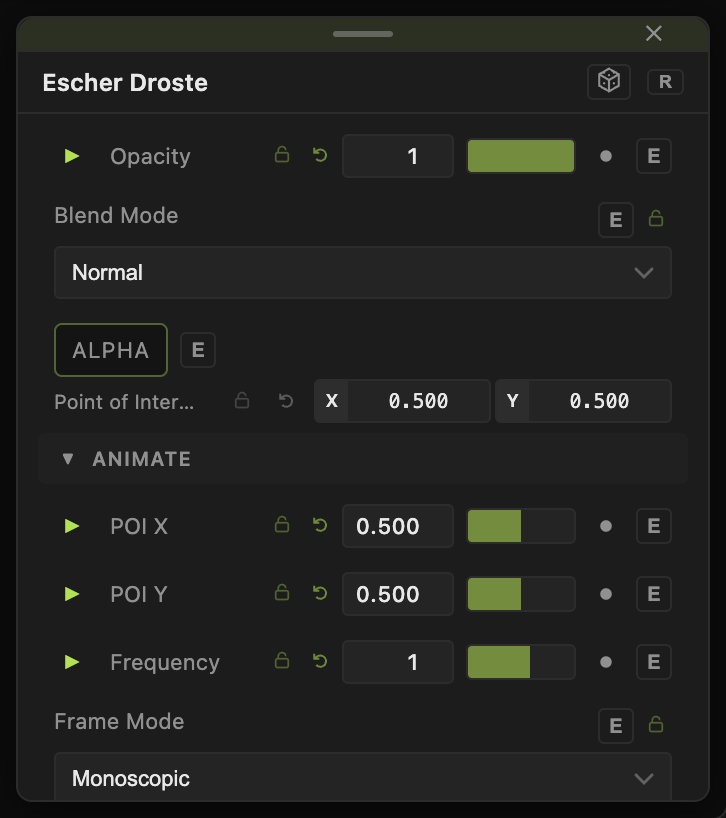Toggle the Opacity keyframe dot
Image resolution: width=726 pixels, height=818 pixels.
pos(606,156)
